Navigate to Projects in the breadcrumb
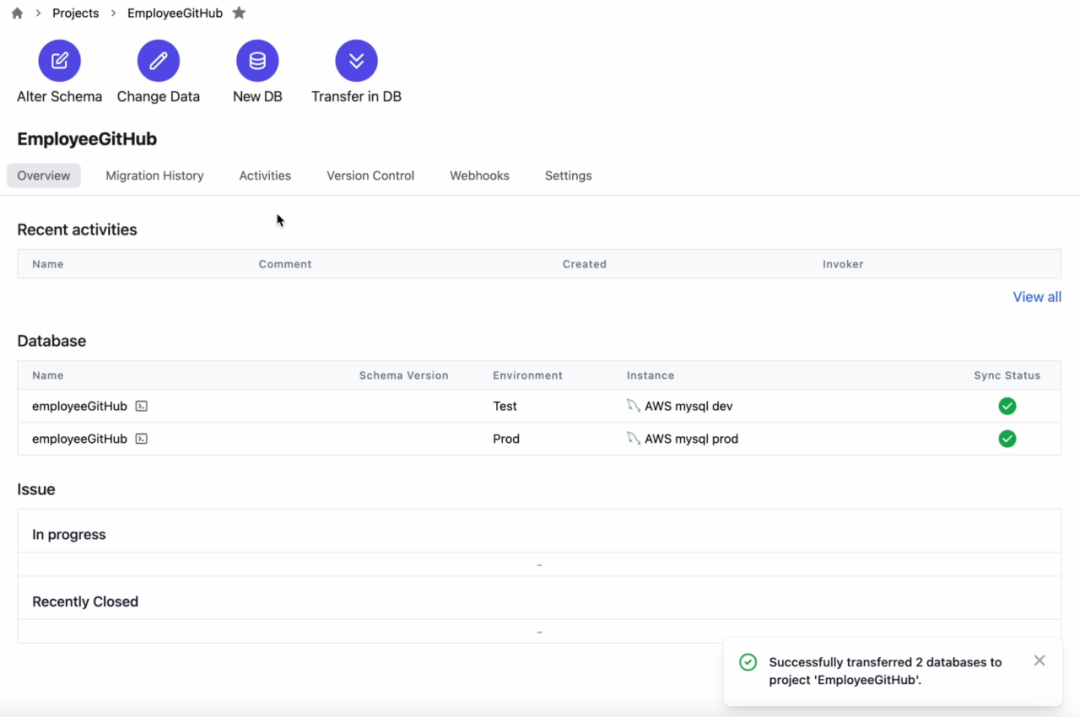The width and height of the screenshot is (1080, 717). point(76,13)
